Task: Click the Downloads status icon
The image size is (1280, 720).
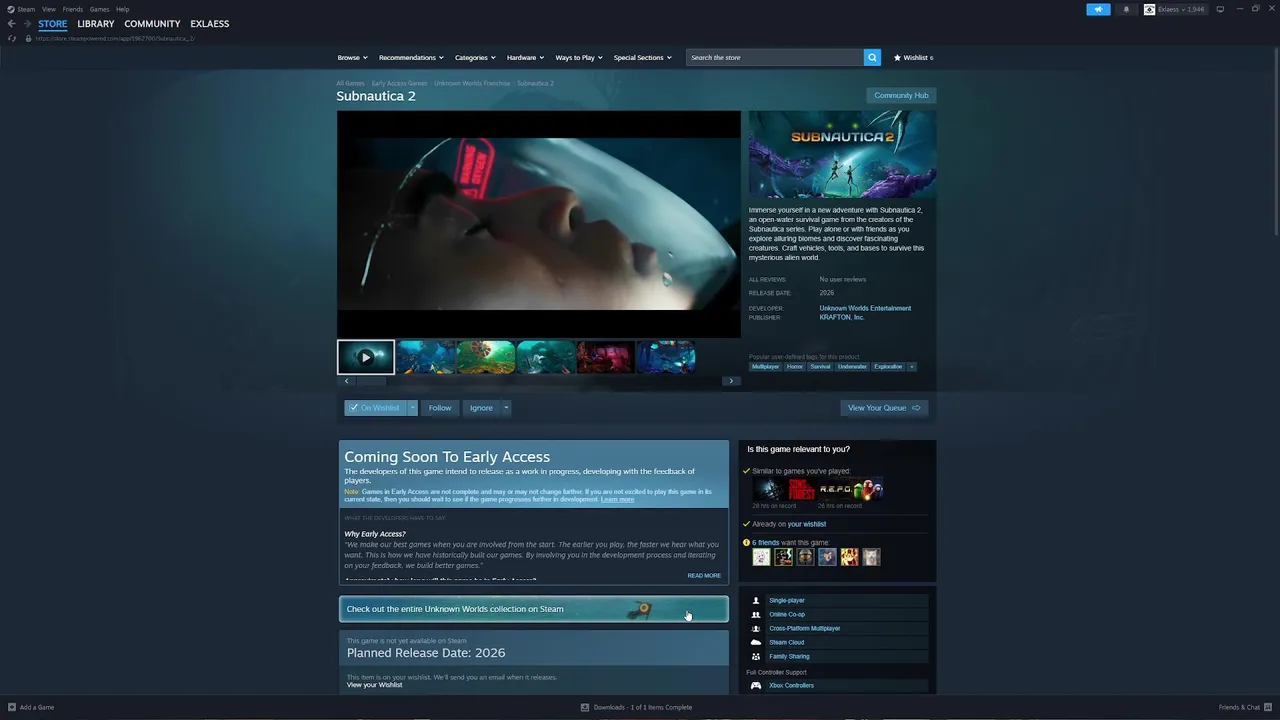Action: [585, 707]
